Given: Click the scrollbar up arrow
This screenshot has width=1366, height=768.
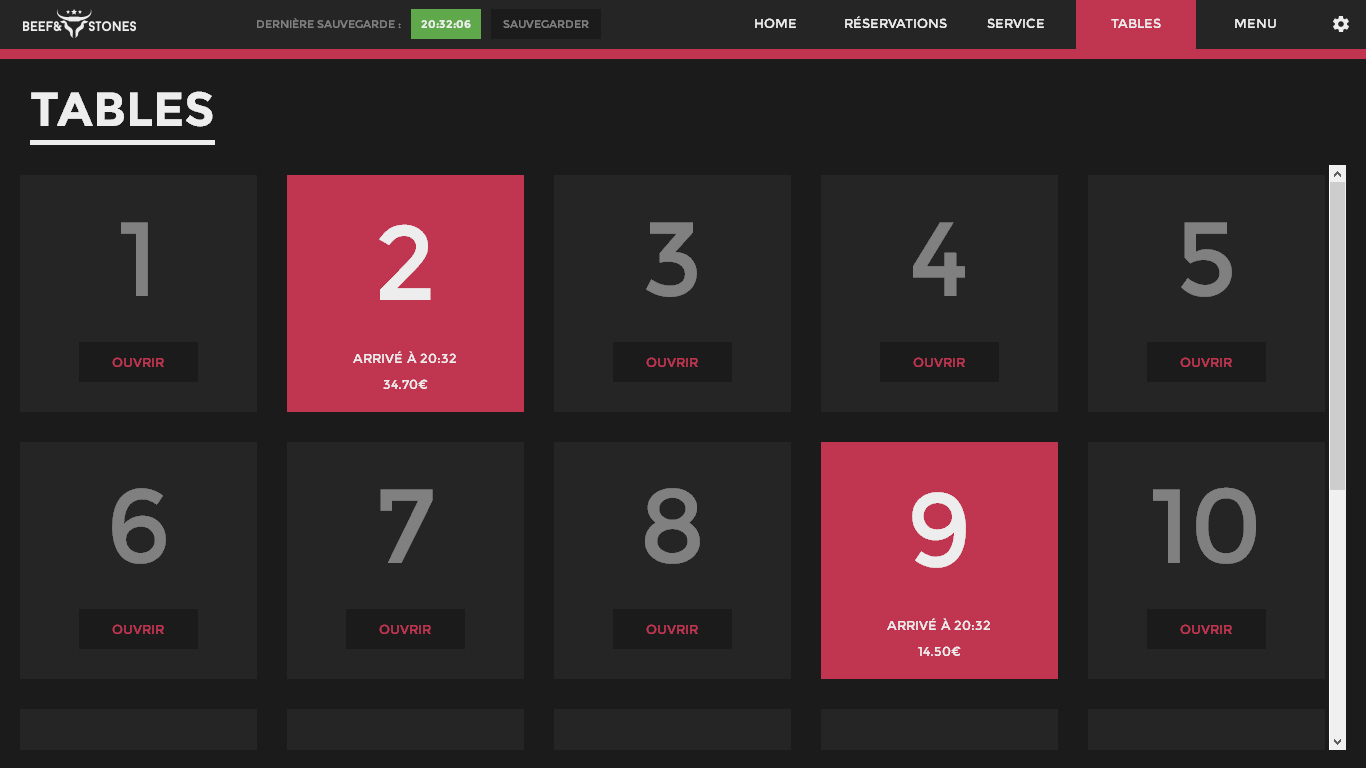Looking at the screenshot, I should 1337,174.
